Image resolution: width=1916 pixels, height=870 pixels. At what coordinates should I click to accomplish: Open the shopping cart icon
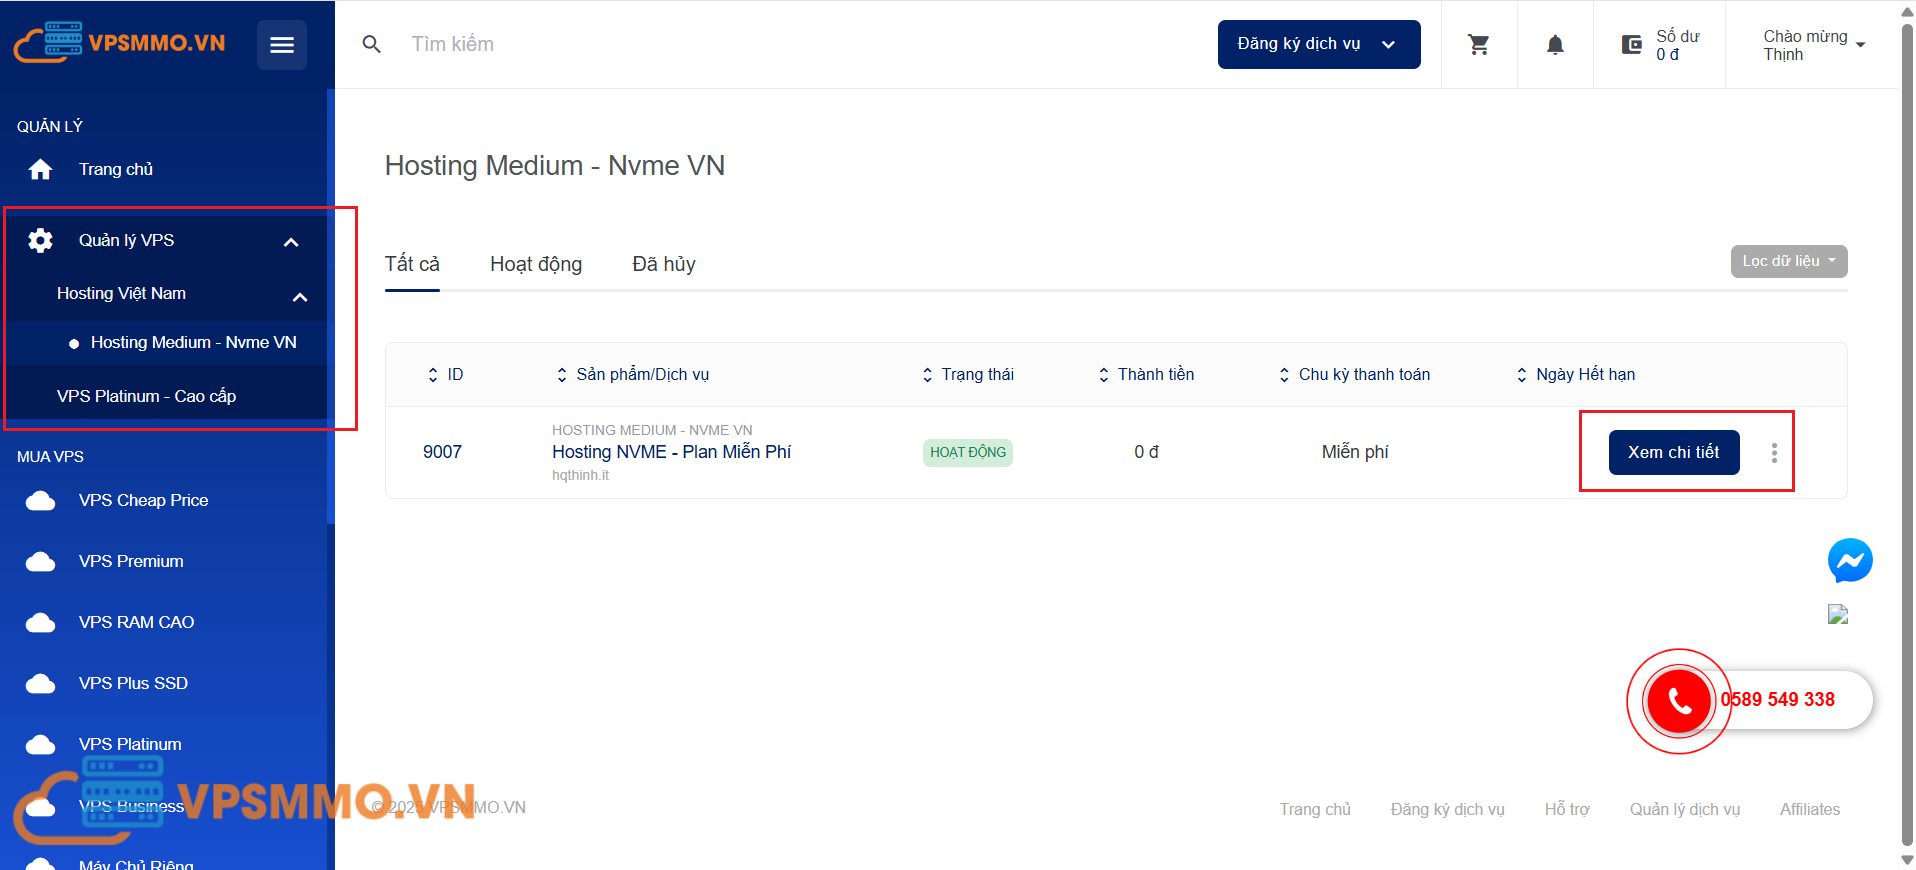pos(1478,45)
